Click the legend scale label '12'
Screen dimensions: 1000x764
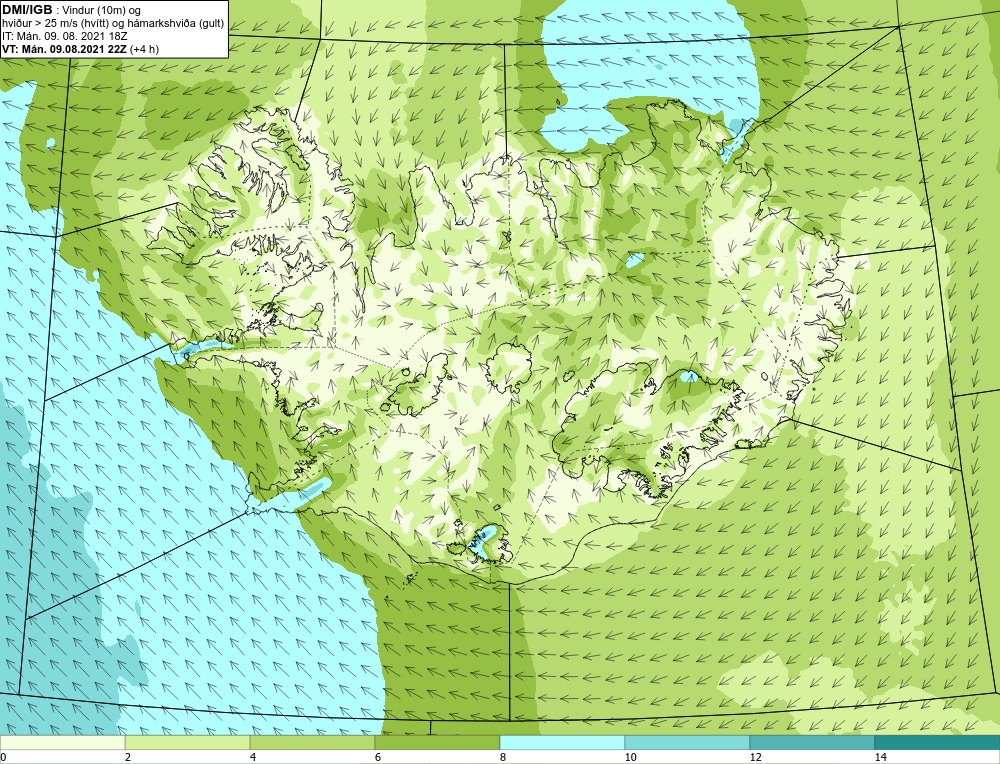point(756,757)
